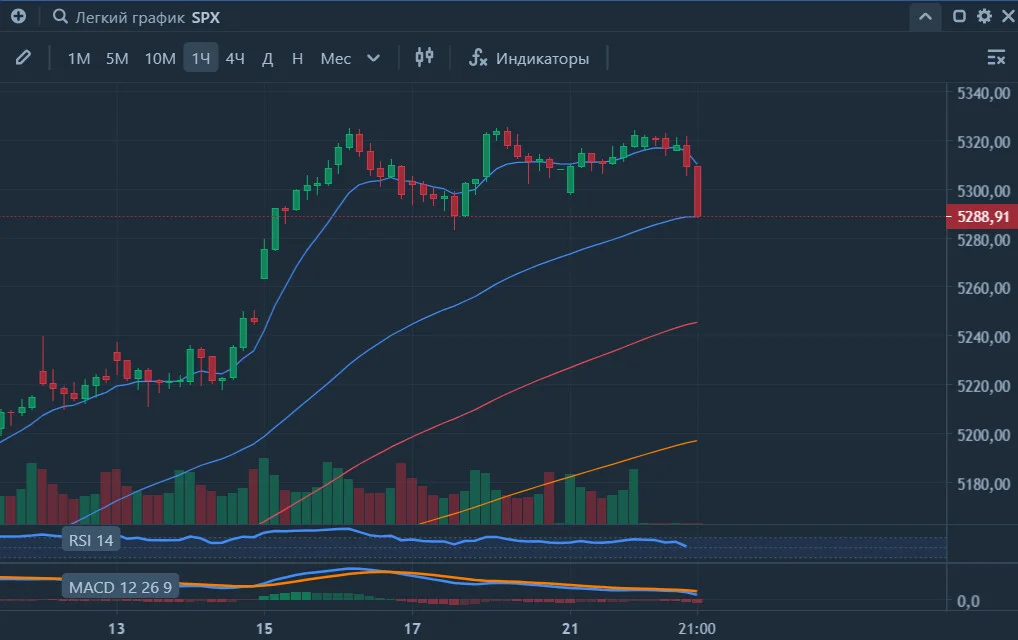Viewport: 1018px width, 640px height.
Task: Click the MACD 12 26 9 indicator label
Action: click(x=120, y=587)
